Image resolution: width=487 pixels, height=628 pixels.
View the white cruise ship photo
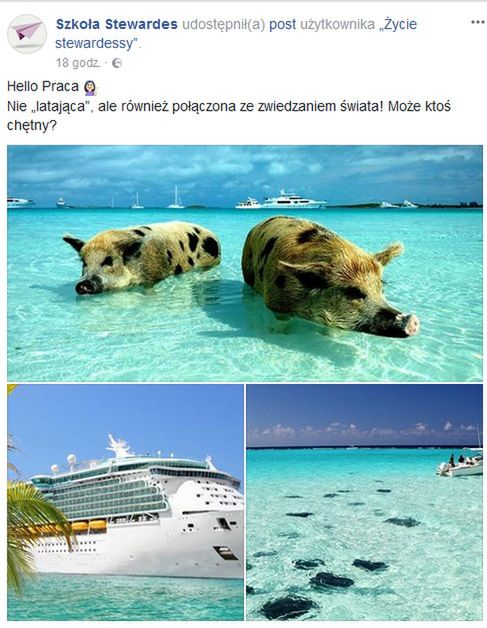tap(125, 502)
